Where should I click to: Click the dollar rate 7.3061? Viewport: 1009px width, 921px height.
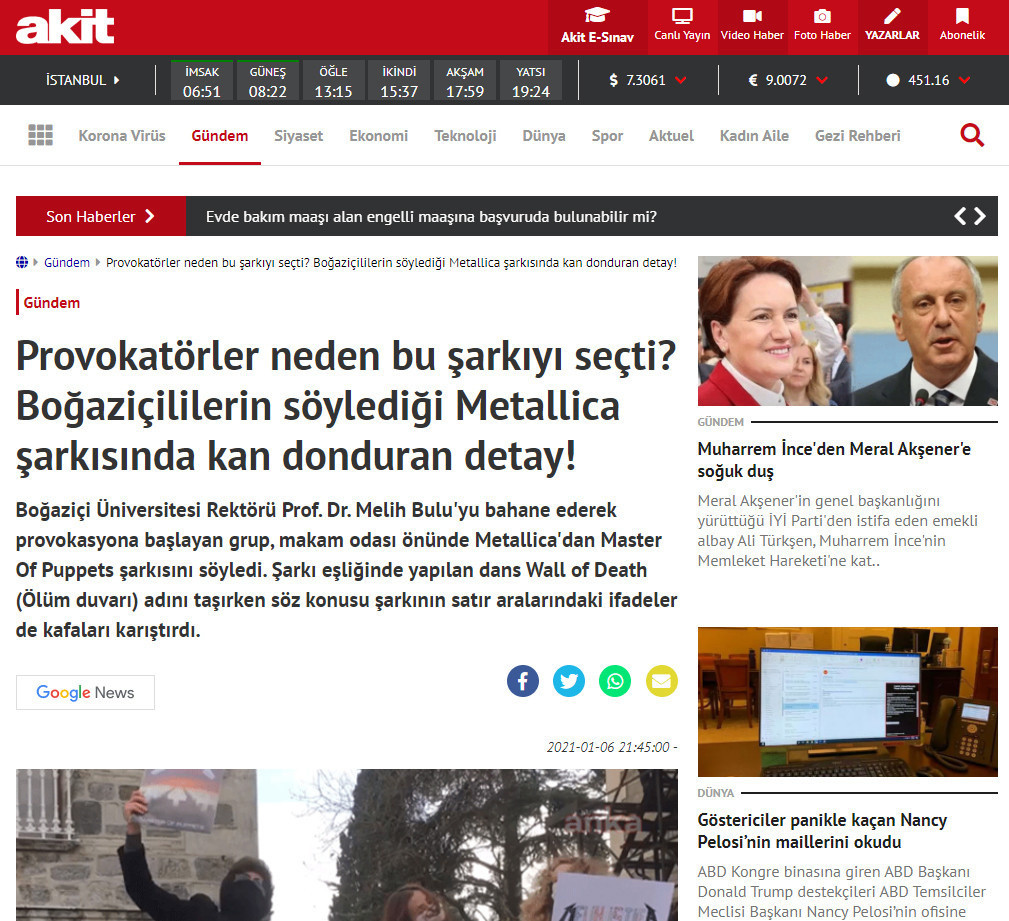tap(648, 80)
